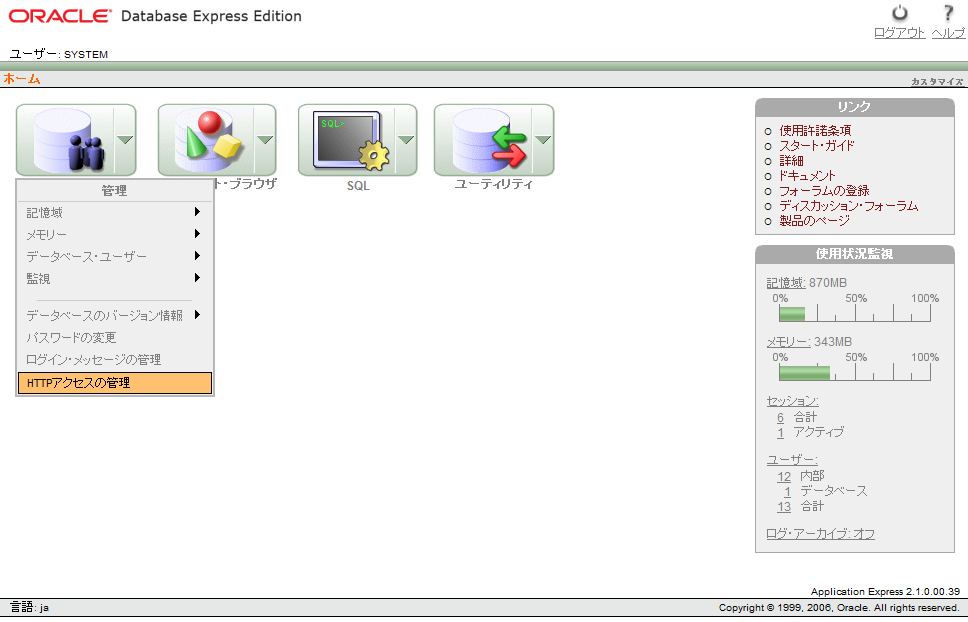The height and width of the screenshot is (622, 968).
Task: Click the メモリー usage link
Action: pyautogui.click(x=788, y=342)
